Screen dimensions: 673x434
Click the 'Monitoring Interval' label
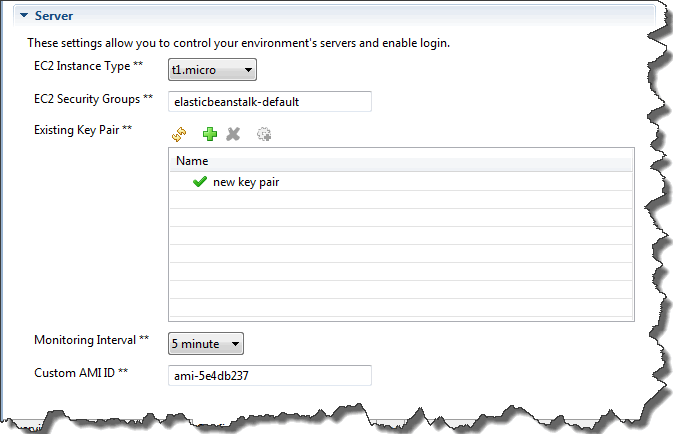coord(90,340)
